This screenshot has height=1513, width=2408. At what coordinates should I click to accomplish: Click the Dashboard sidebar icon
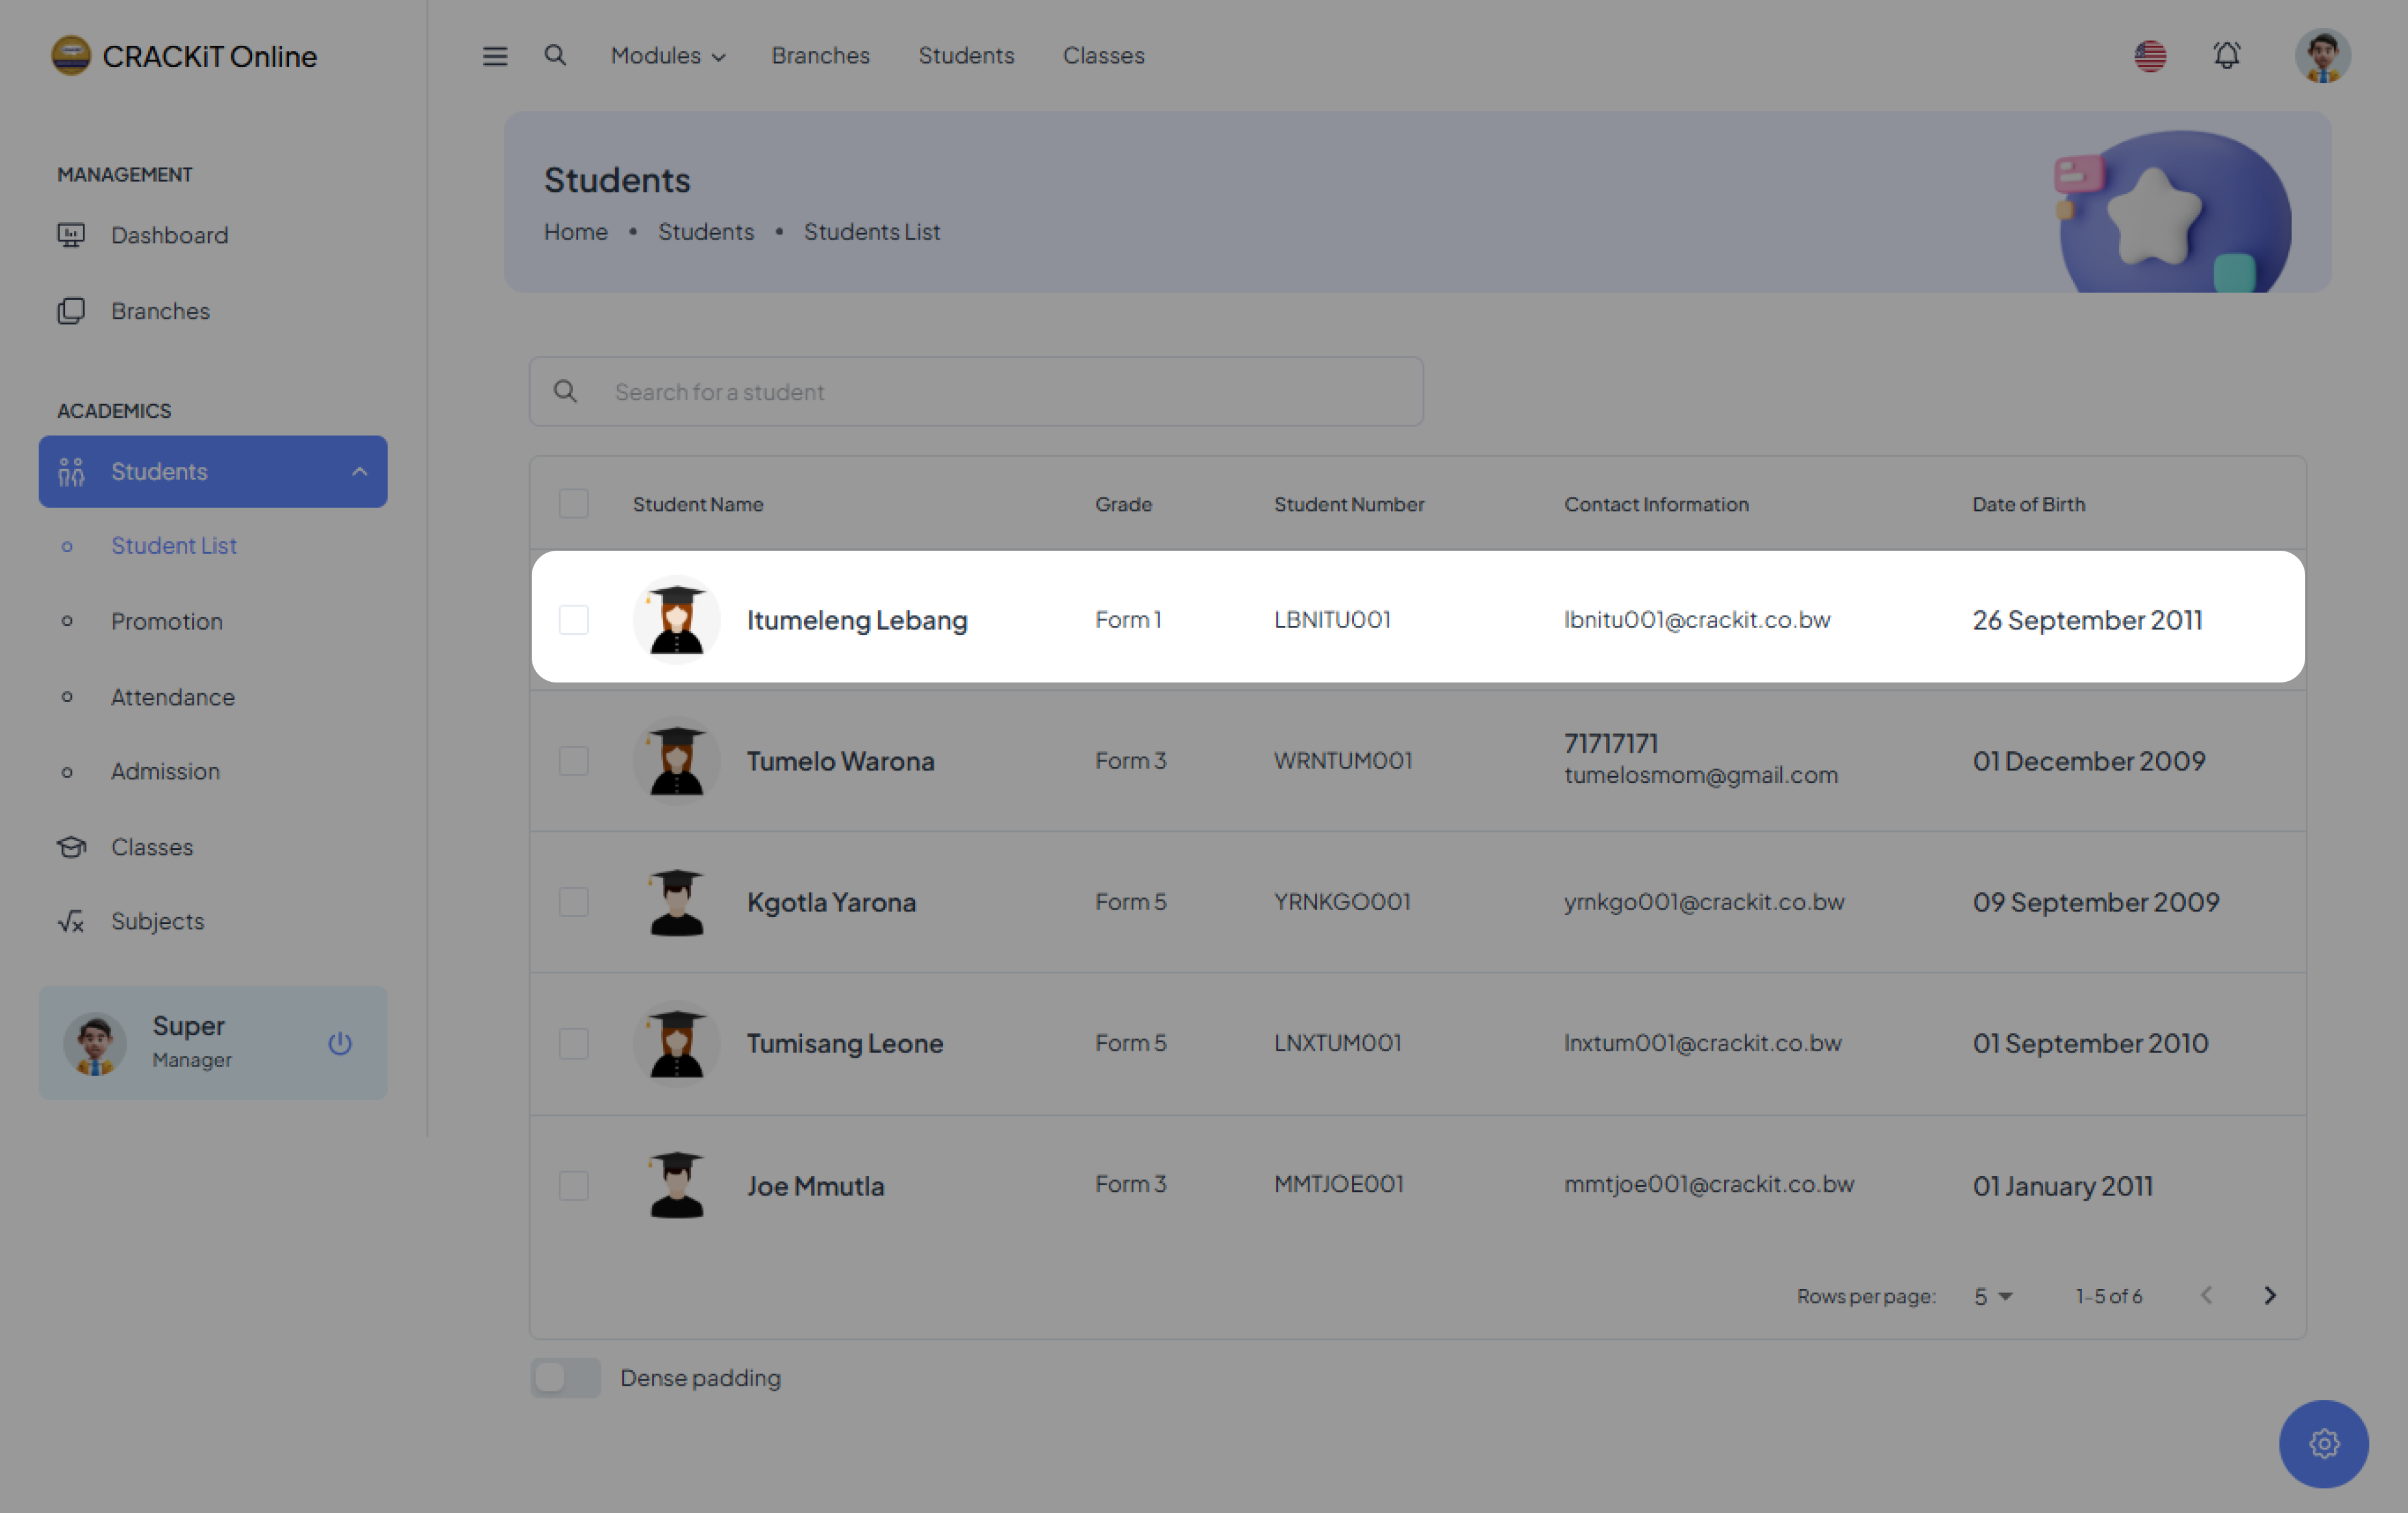pyautogui.click(x=71, y=235)
